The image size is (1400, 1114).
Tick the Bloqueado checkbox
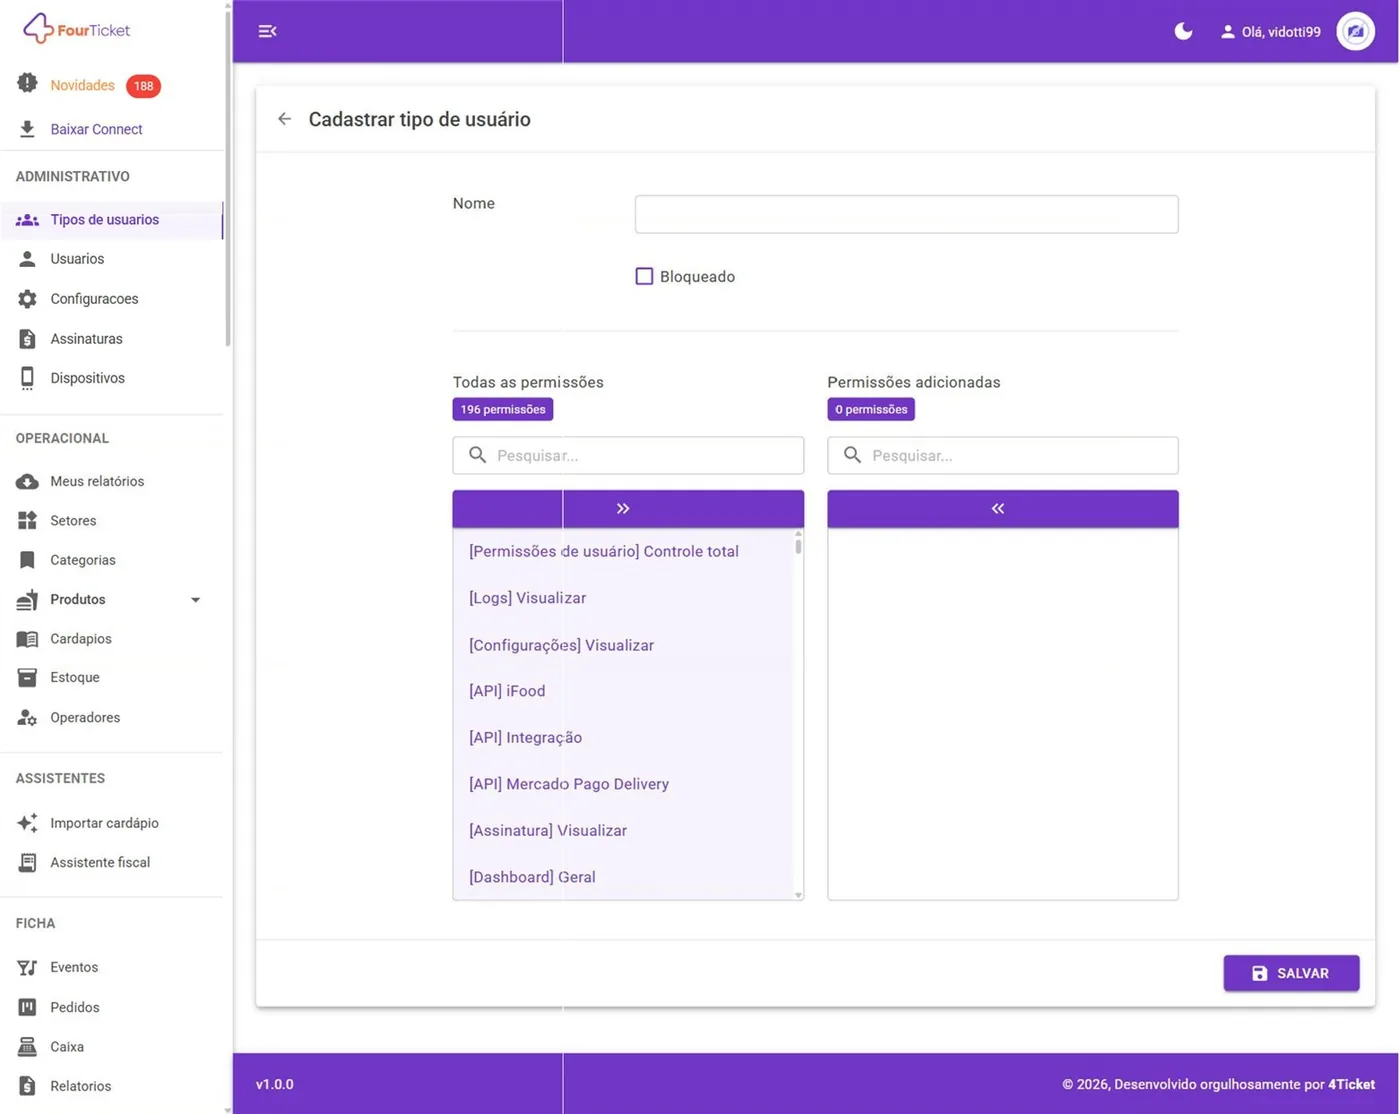pyautogui.click(x=644, y=276)
